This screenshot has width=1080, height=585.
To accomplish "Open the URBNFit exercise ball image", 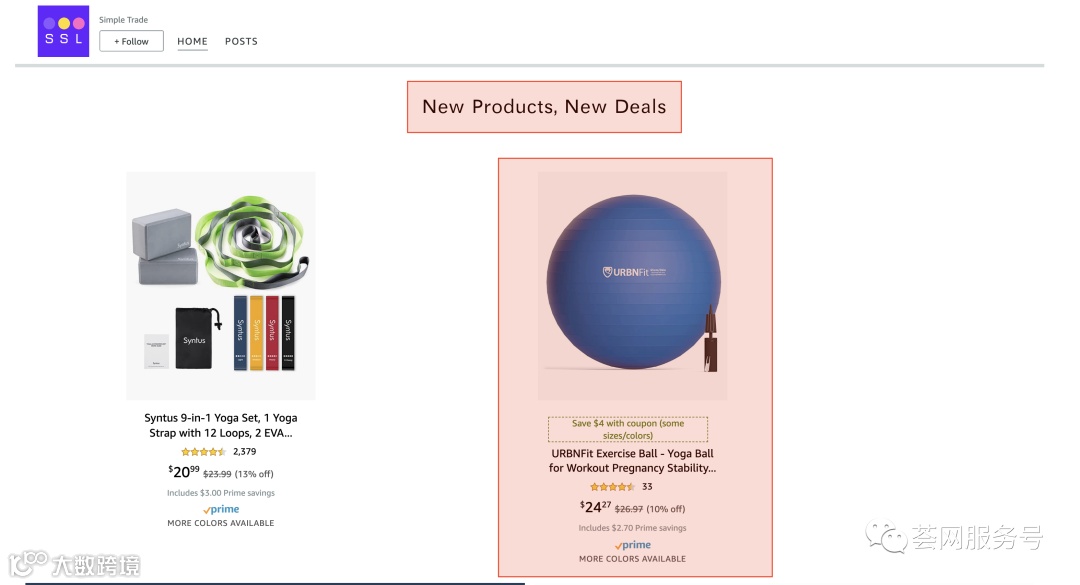I will [632, 285].
